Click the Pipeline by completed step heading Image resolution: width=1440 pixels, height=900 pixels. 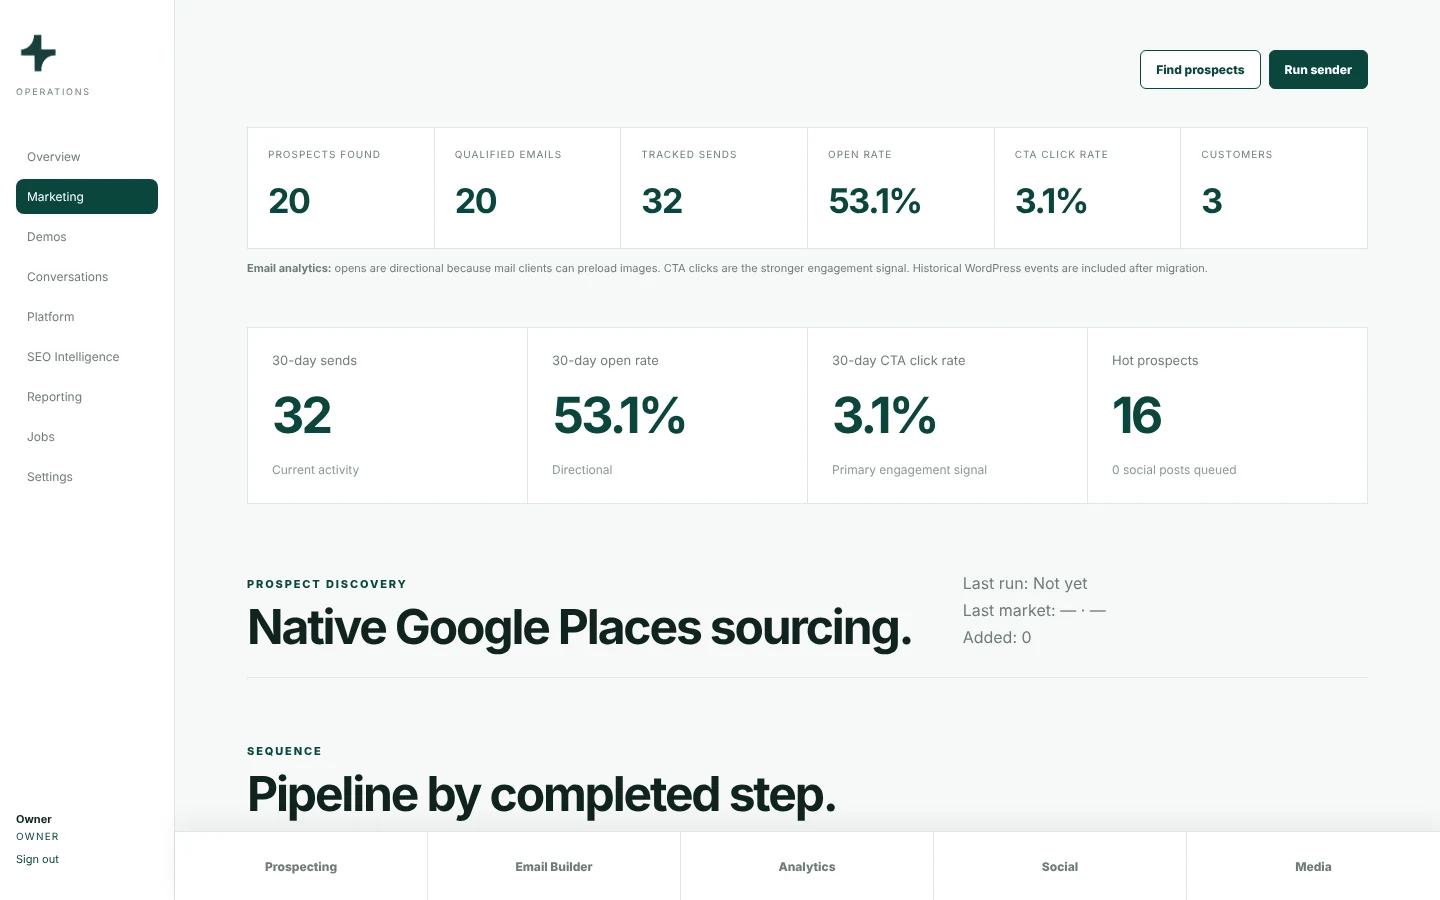tap(541, 795)
